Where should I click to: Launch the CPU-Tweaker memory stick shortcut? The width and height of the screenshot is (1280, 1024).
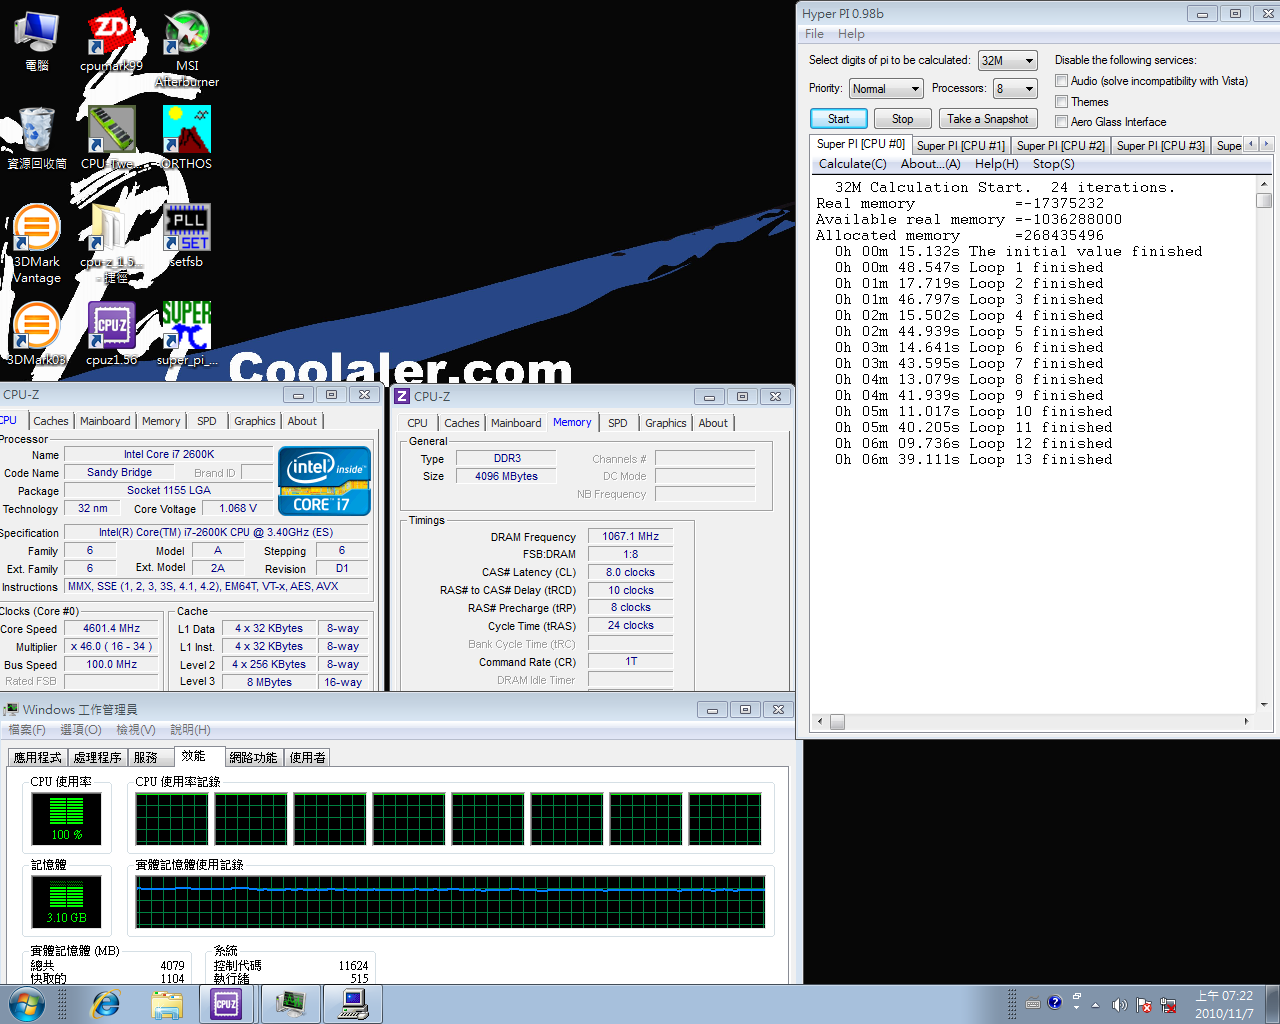click(x=111, y=138)
